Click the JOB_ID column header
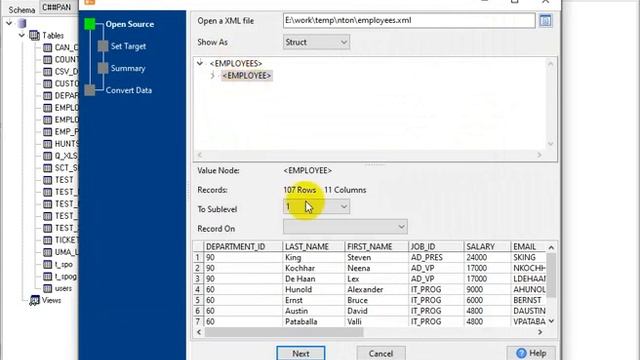 point(436,247)
